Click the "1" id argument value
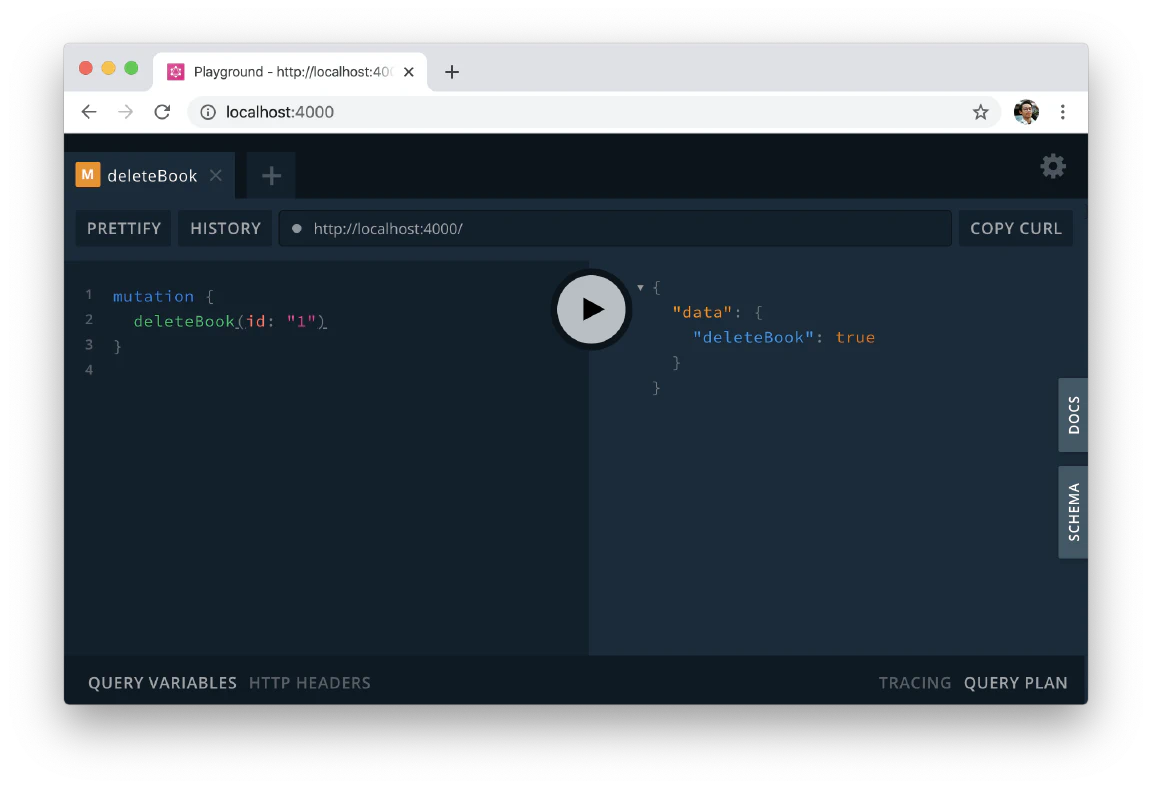 click(301, 321)
